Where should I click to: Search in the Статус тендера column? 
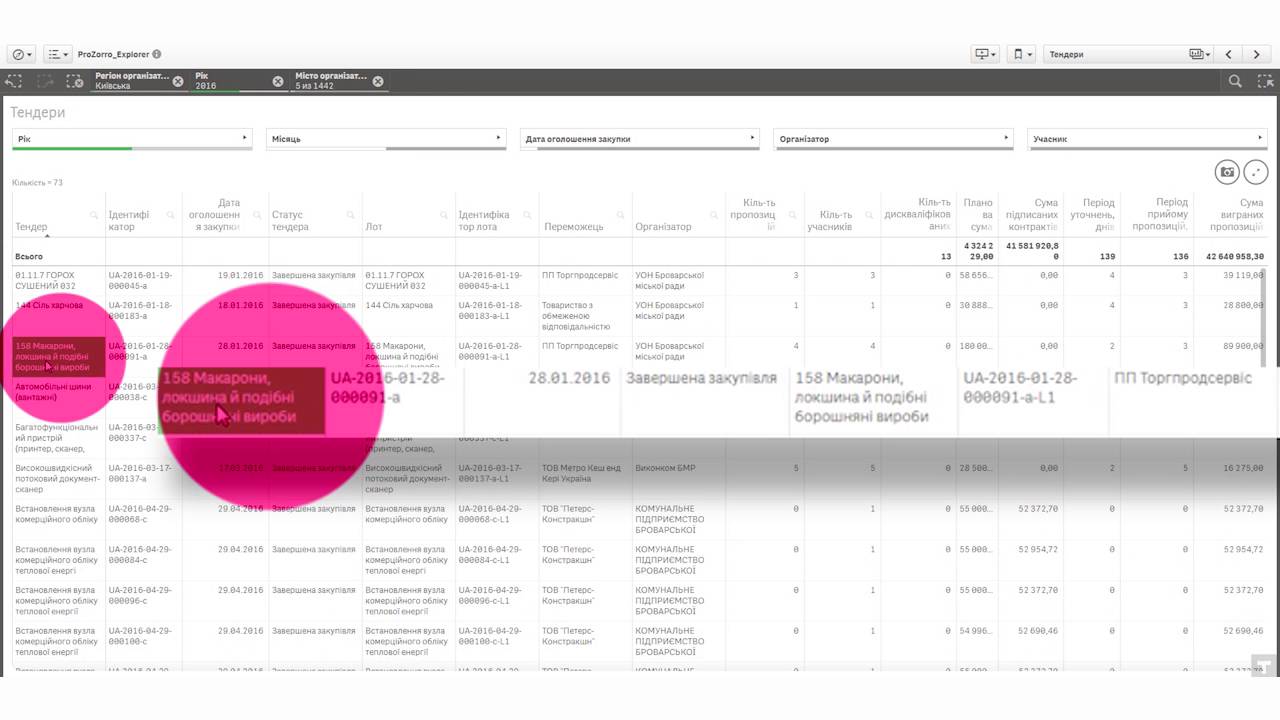click(351, 215)
